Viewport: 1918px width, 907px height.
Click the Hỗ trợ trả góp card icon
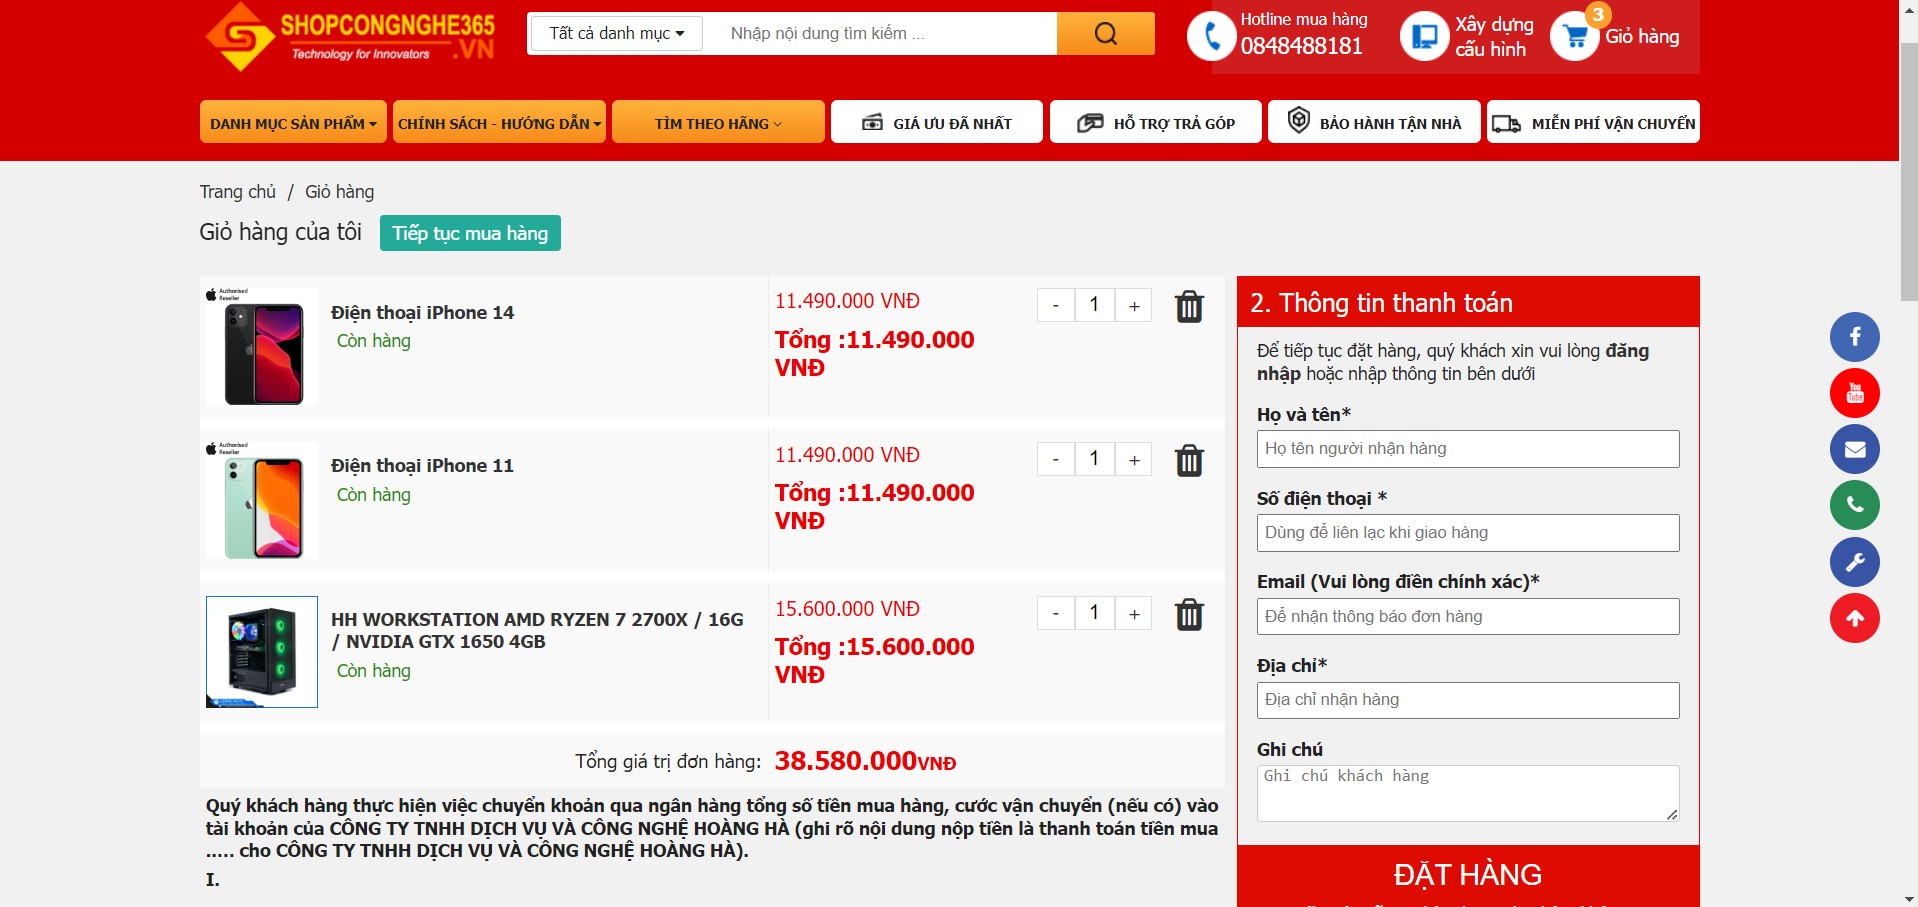click(x=1090, y=123)
